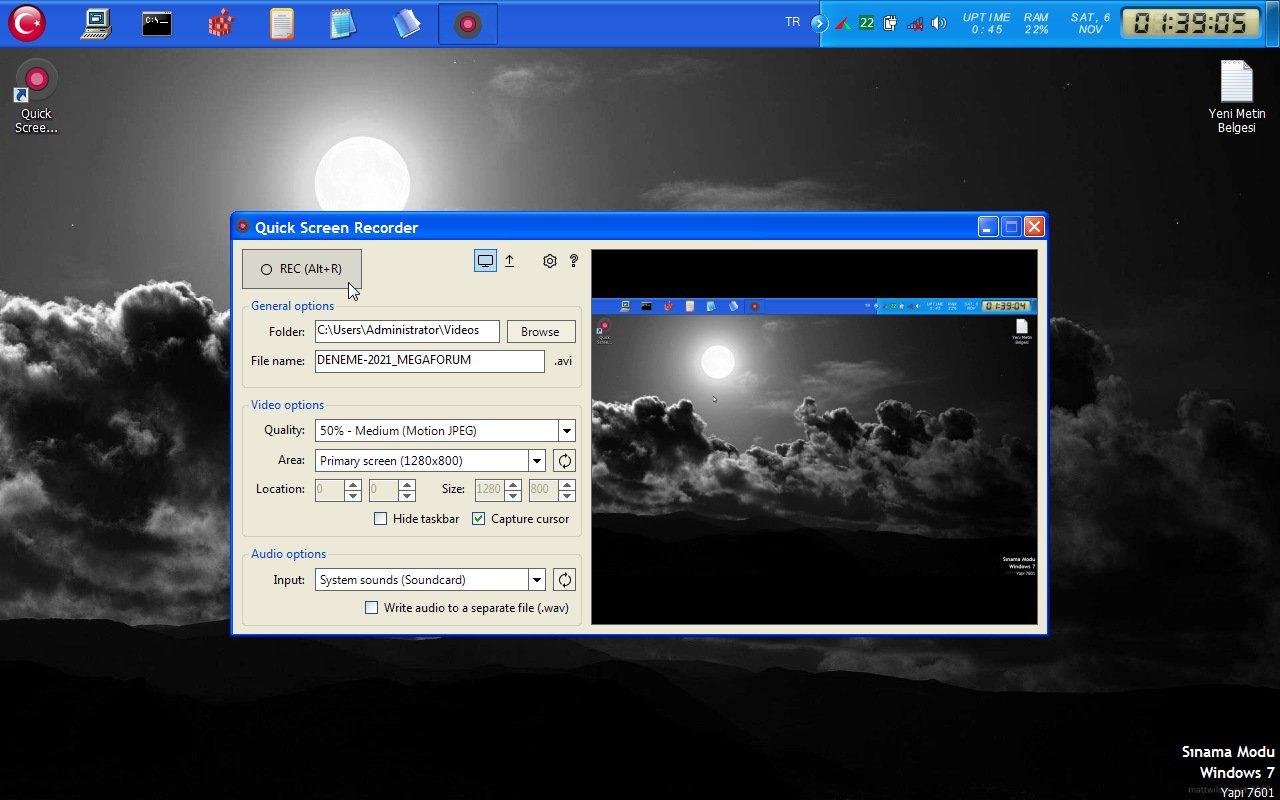Start recording with REC (Alt+R) button
Viewport: 1280px width, 800px height.
click(302, 269)
